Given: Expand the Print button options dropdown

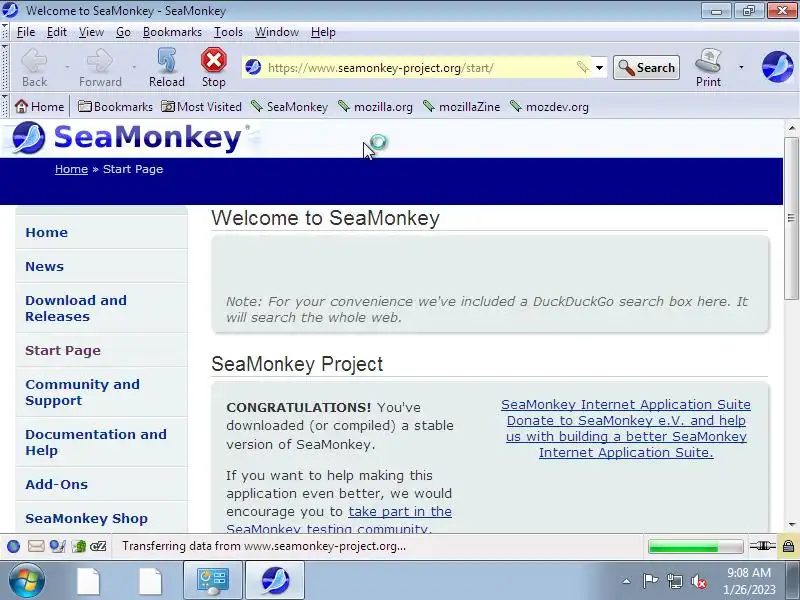Looking at the screenshot, I should pyautogui.click(x=741, y=67).
